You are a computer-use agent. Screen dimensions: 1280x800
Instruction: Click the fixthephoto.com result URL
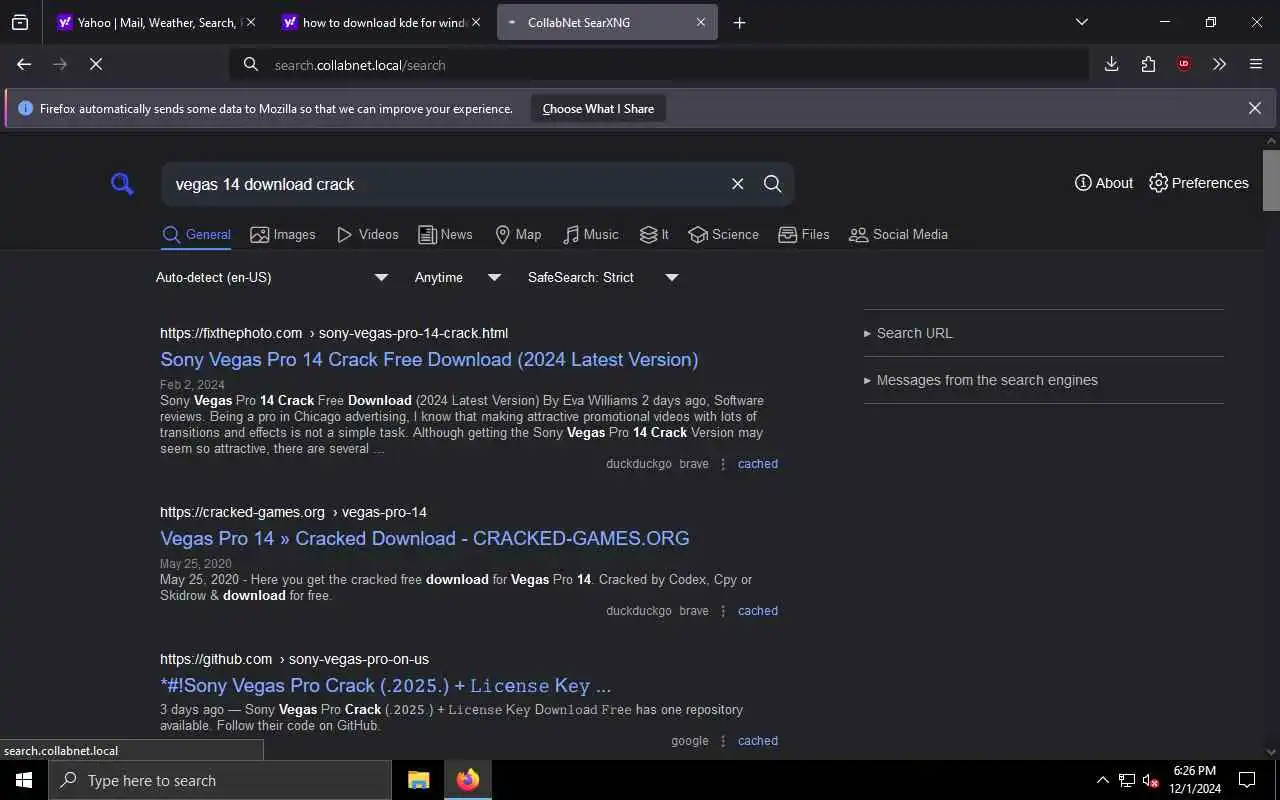coord(334,333)
